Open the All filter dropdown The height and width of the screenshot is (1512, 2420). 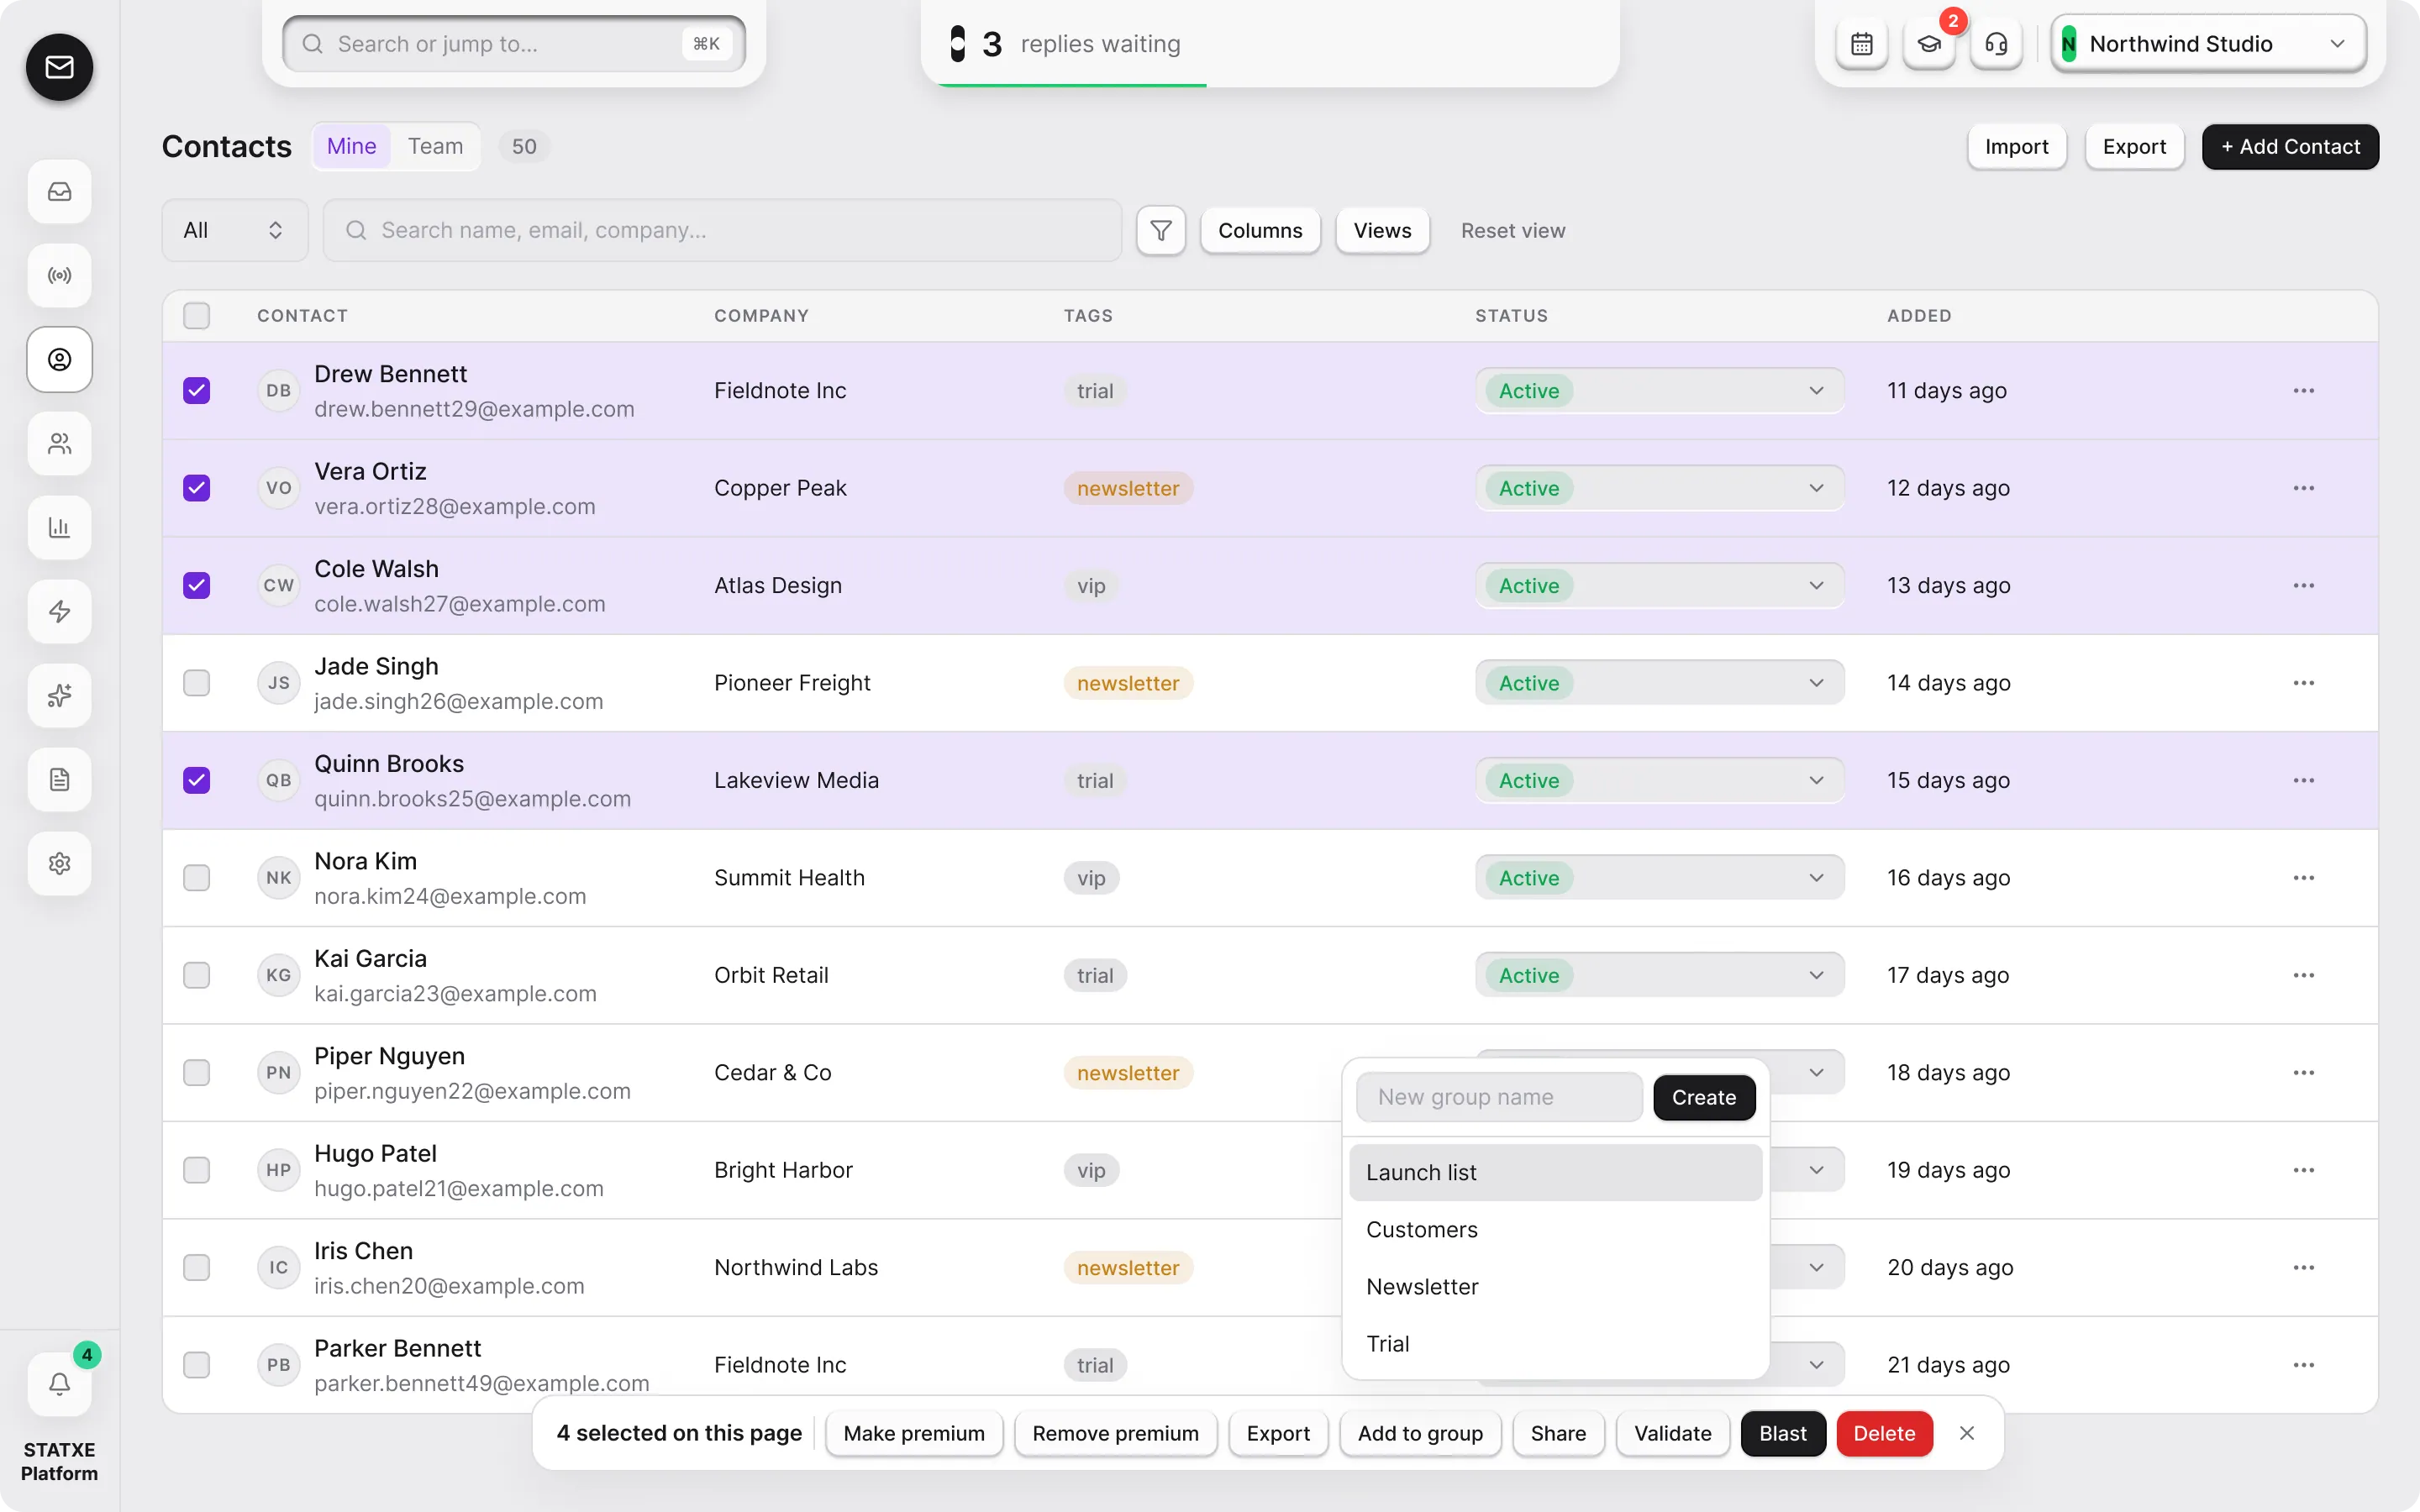(235, 230)
